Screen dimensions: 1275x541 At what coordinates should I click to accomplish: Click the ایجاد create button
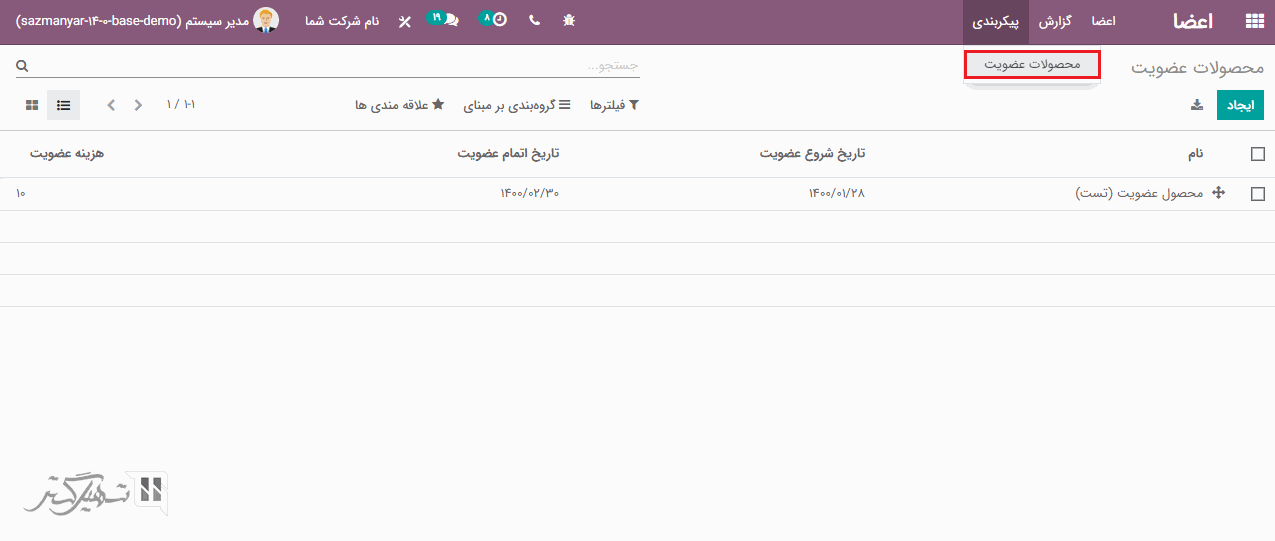pyautogui.click(x=1240, y=105)
